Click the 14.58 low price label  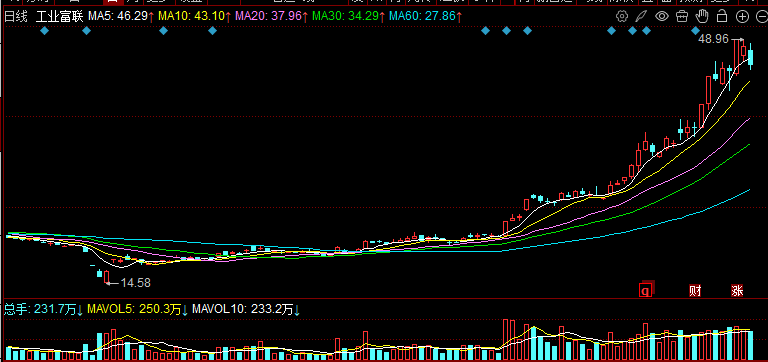[x=136, y=283]
